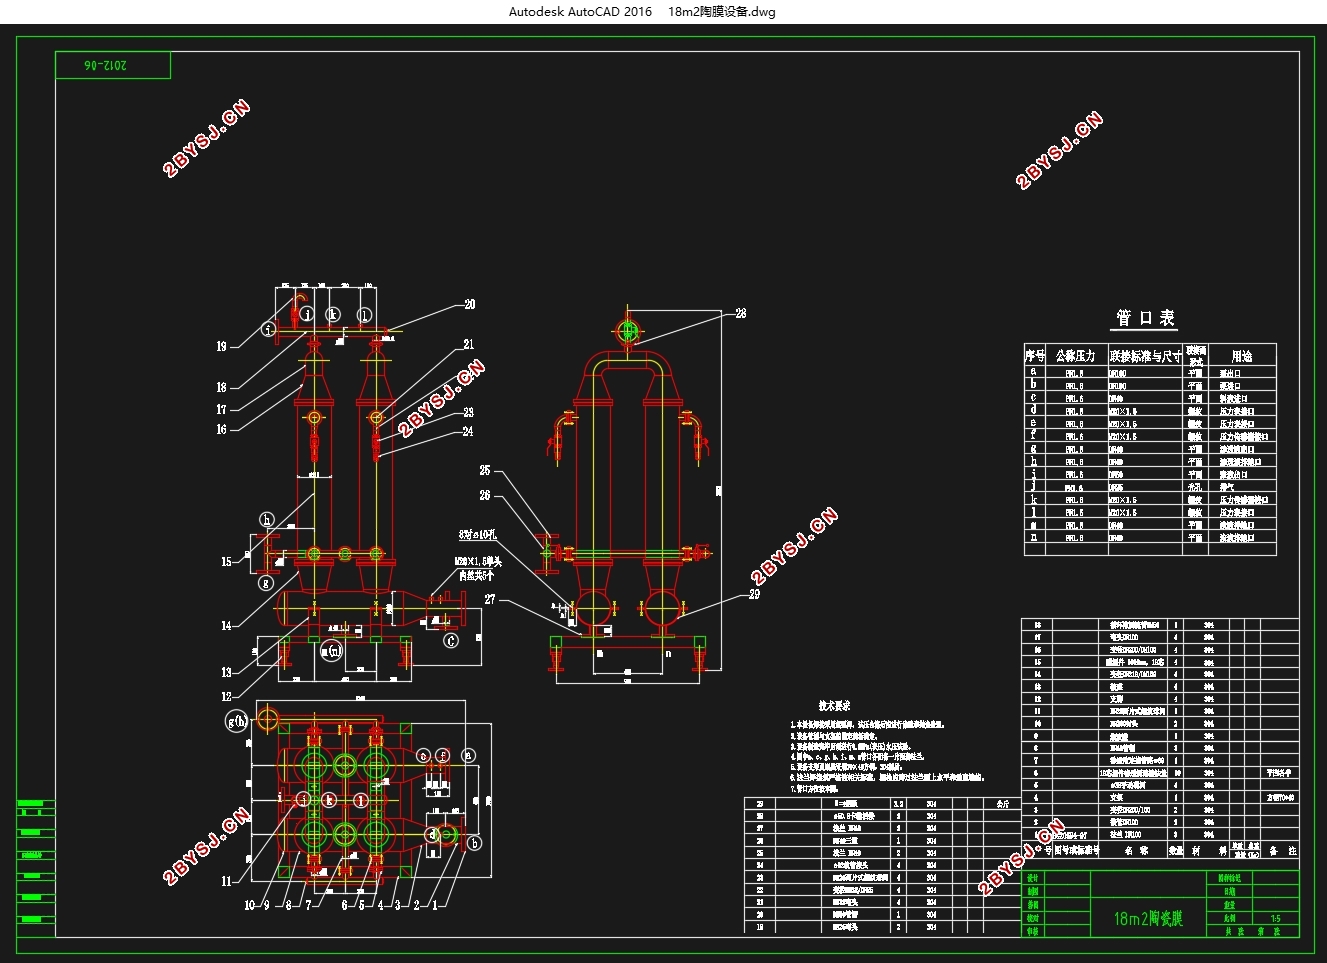The image size is (1327, 963).
Task: Click nozzle label b circle in plan view
Action: coord(475,843)
